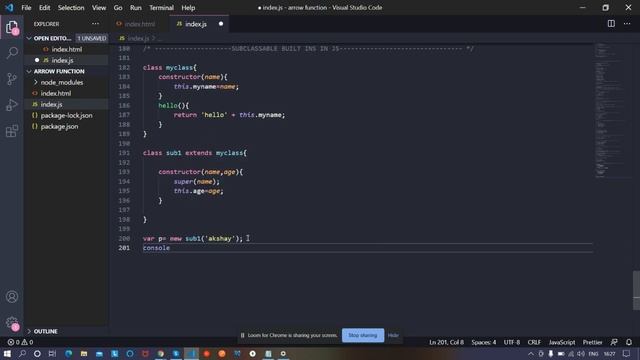
Task: Change indentation via Spaces: 4
Action: [x=484, y=342]
